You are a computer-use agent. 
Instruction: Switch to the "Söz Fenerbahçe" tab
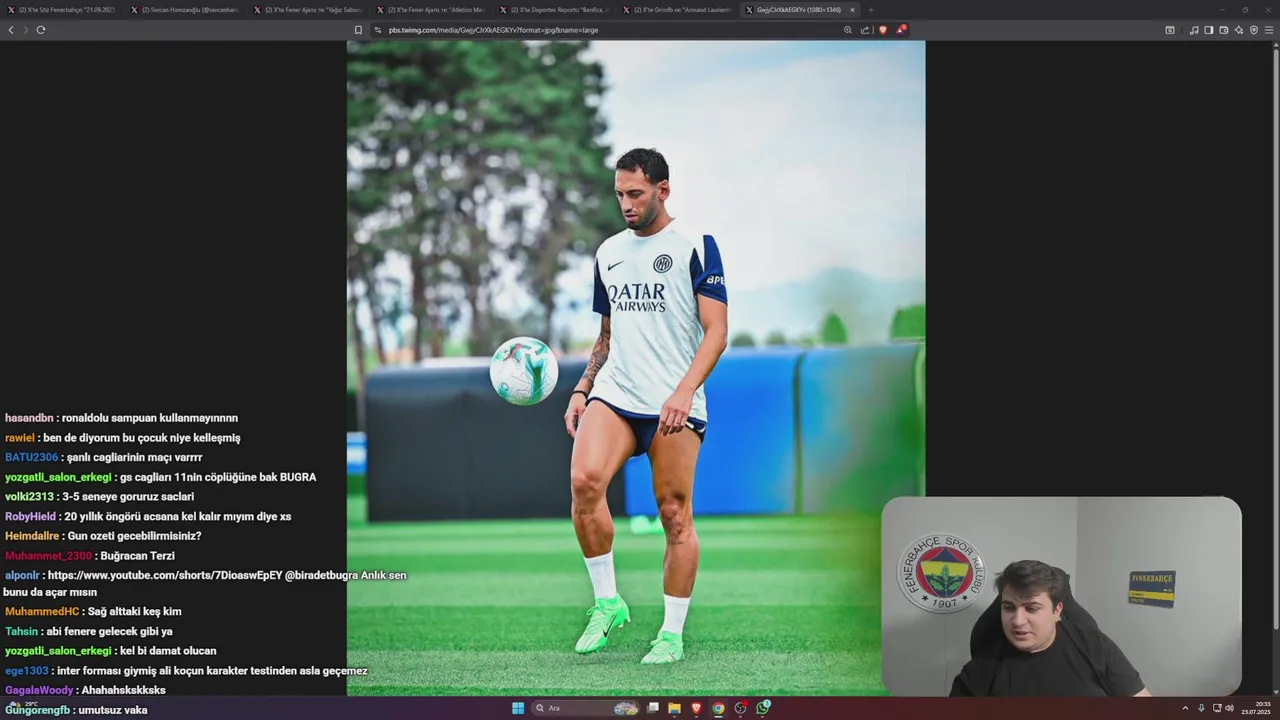[x=62, y=10]
